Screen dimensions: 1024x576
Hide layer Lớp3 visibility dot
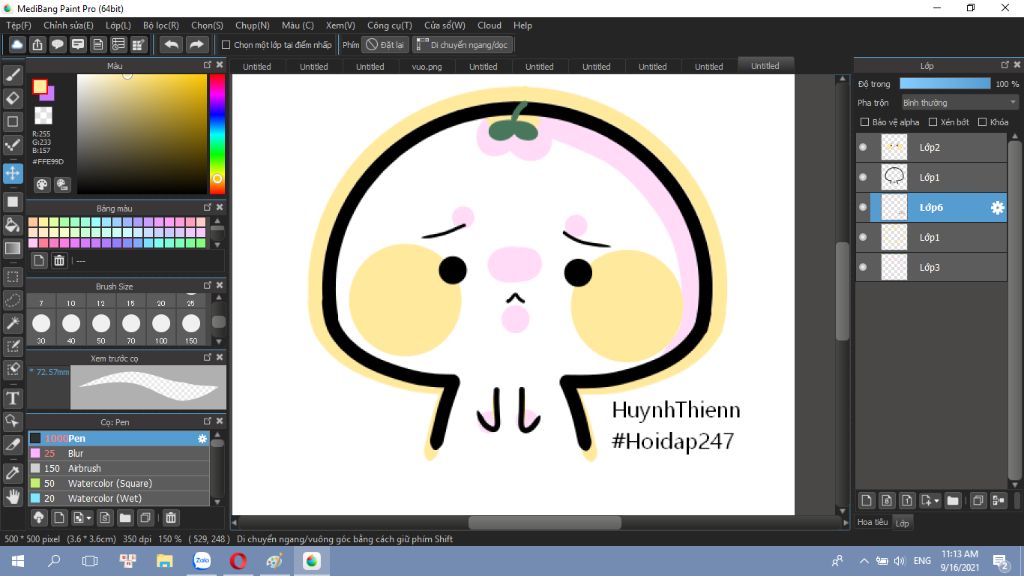point(863,267)
